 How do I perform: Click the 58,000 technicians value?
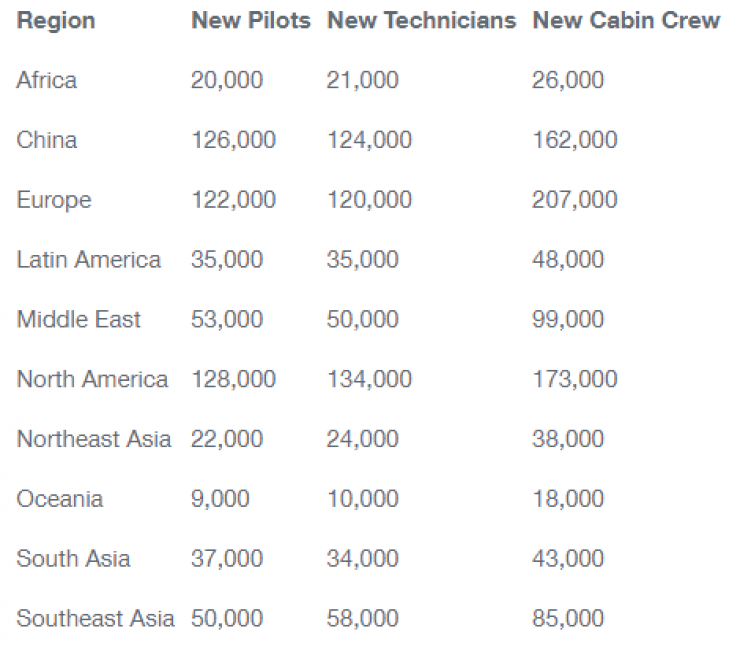point(362,619)
